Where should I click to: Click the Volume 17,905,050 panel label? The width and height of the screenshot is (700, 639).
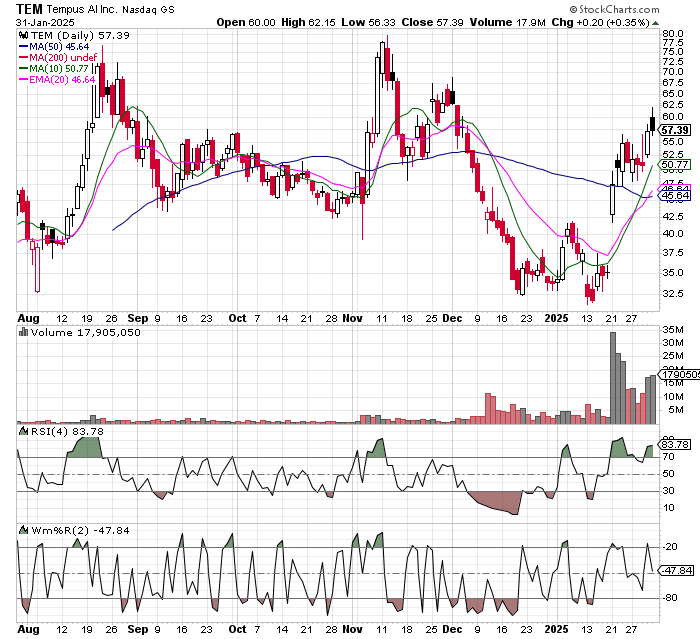pos(86,332)
